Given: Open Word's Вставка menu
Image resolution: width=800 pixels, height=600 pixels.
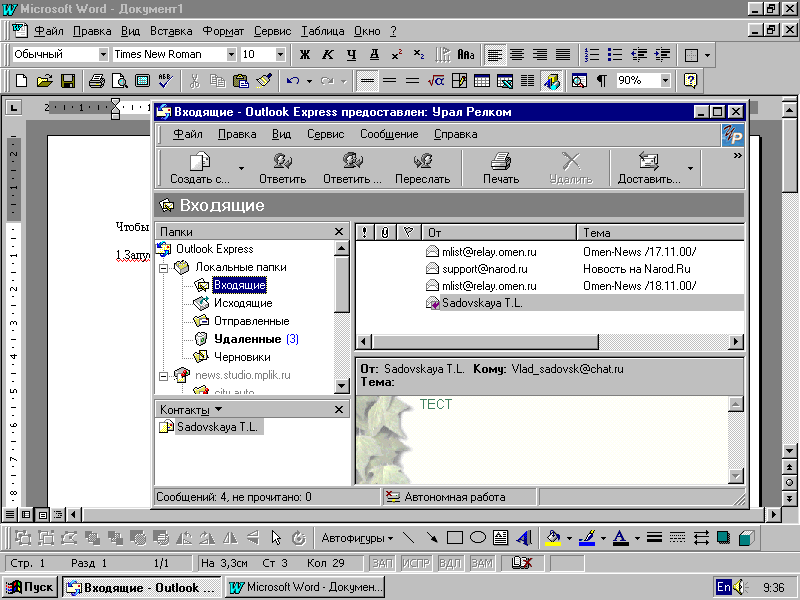Looking at the screenshot, I should pyautogui.click(x=171, y=31).
